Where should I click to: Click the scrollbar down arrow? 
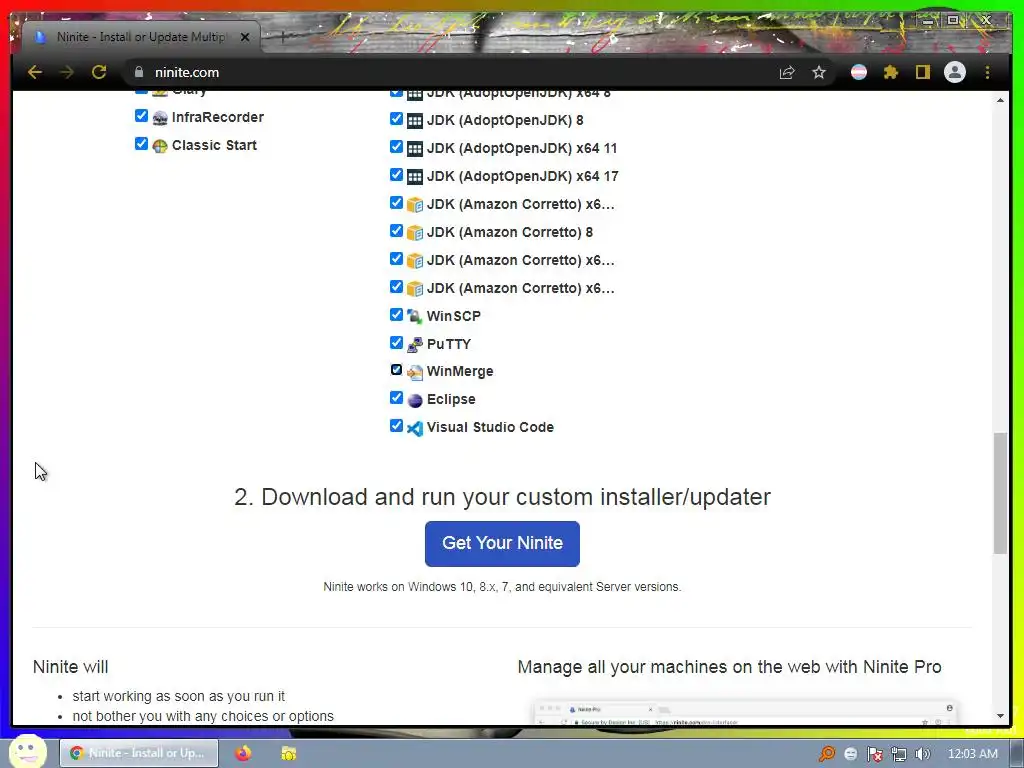[x=1000, y=716]
